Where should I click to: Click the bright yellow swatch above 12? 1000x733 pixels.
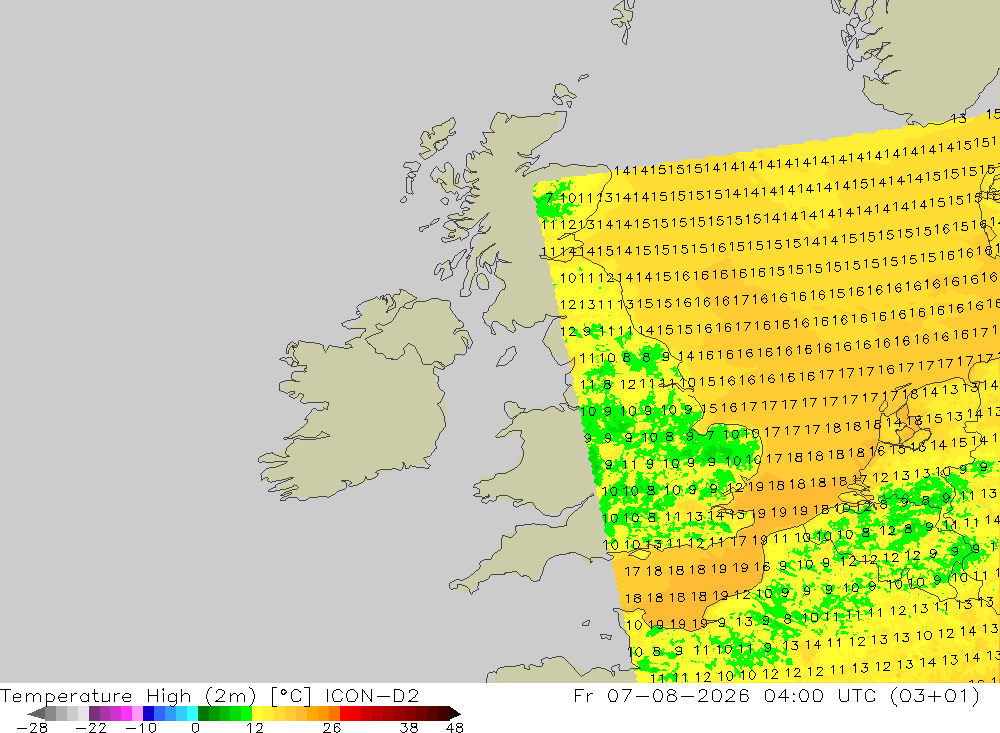pyautogui.click(x=258, y=713)
